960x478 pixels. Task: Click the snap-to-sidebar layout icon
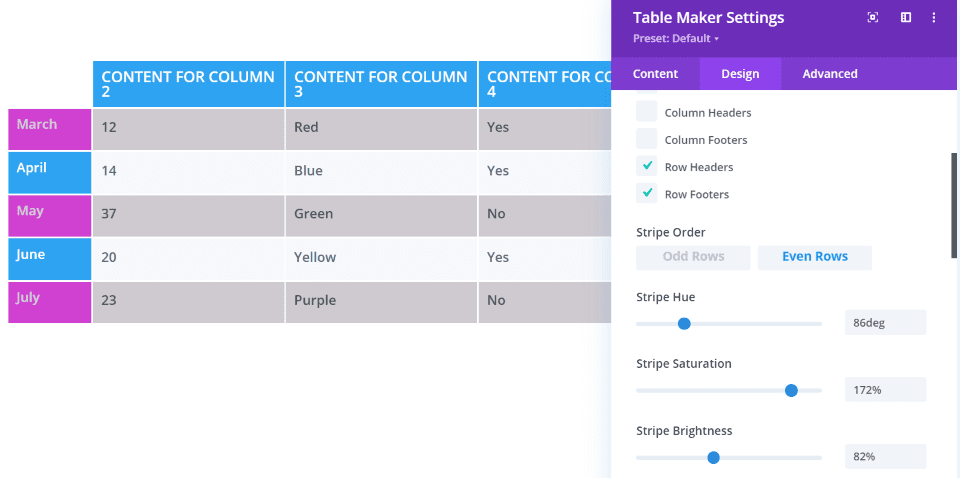[906, 17]
